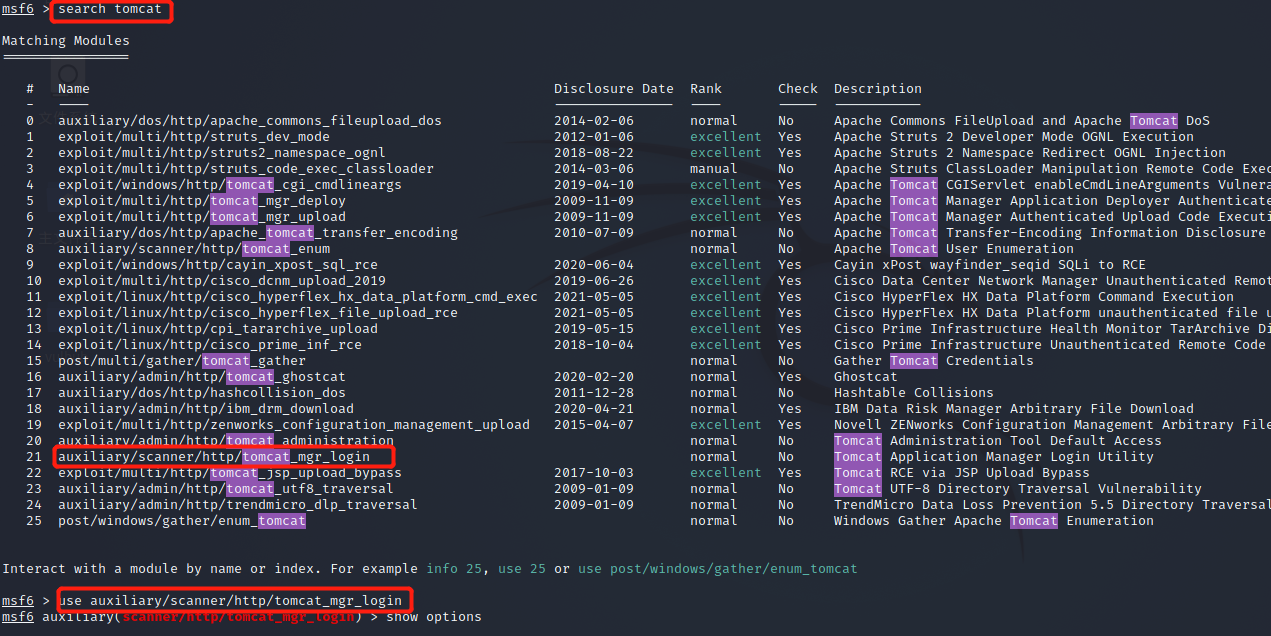Screen dimensions: 1271x636
Task: Click the Disclosure Date column header
Action: pos(613,88)
